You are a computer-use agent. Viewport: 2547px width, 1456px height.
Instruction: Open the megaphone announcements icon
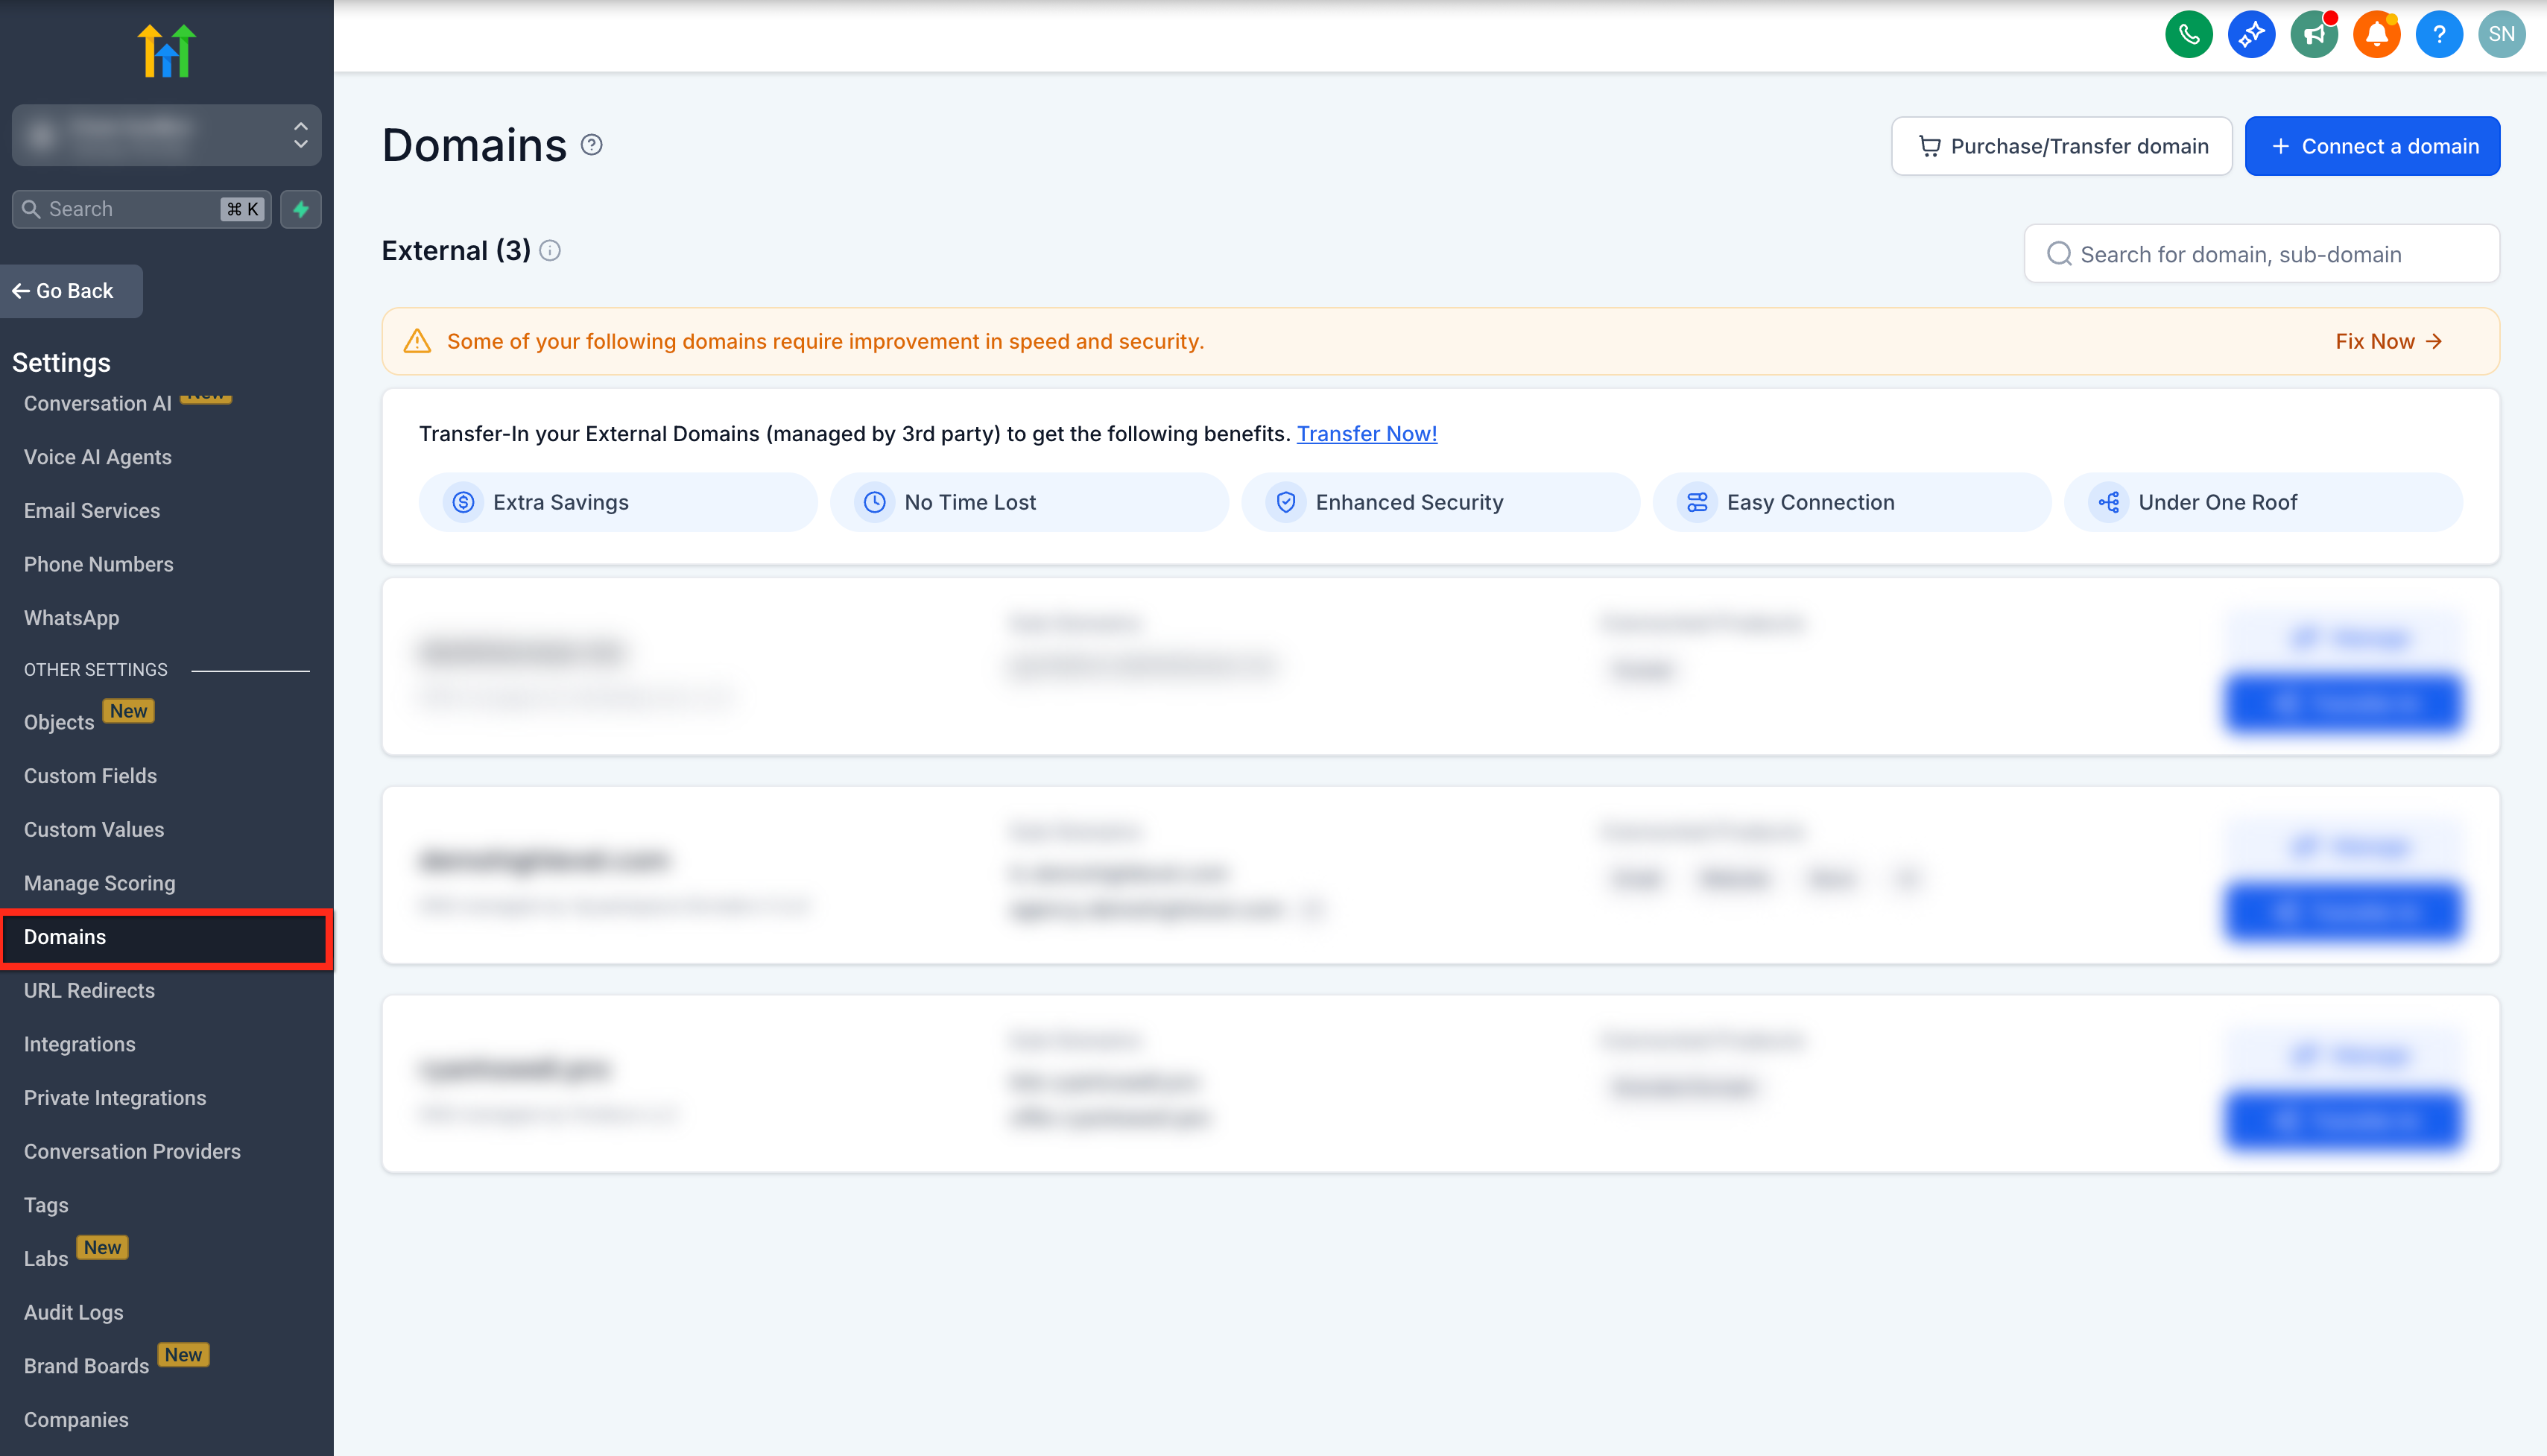(2314, 35)
